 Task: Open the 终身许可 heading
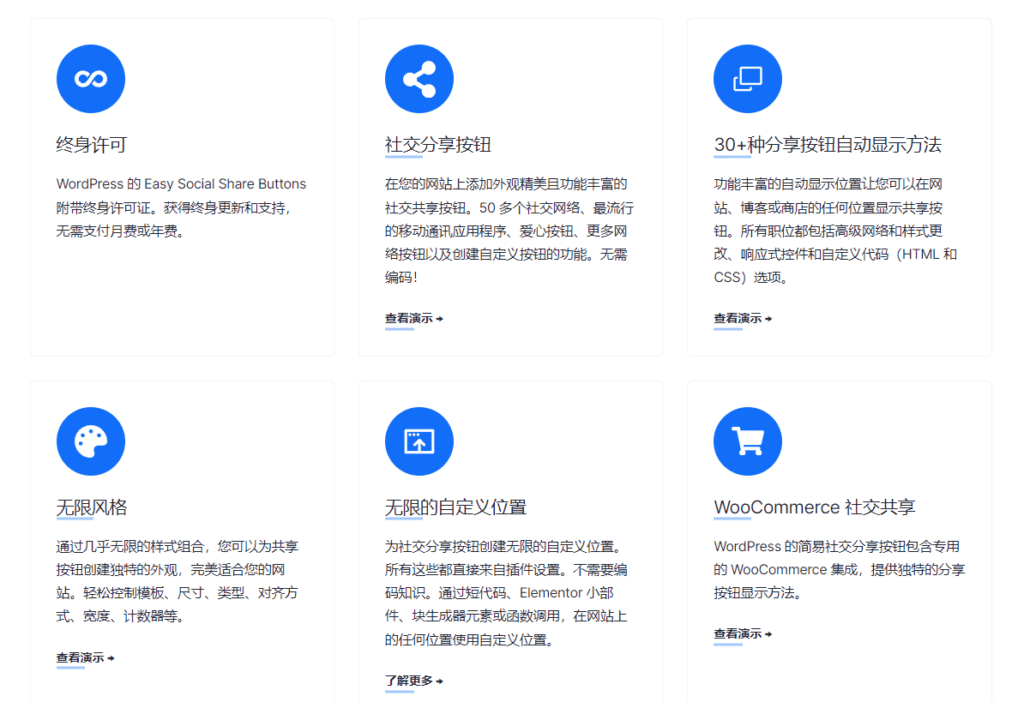pos(91,145)
